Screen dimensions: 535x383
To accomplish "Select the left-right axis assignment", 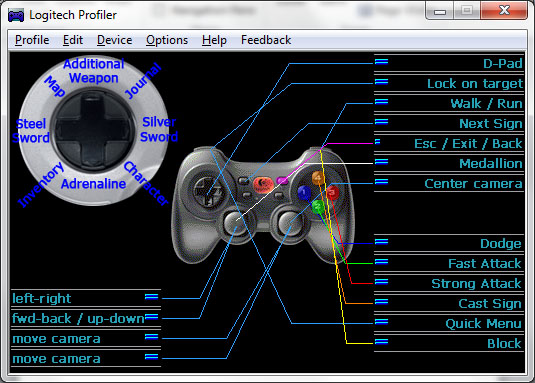I will [x=41, y=298].
